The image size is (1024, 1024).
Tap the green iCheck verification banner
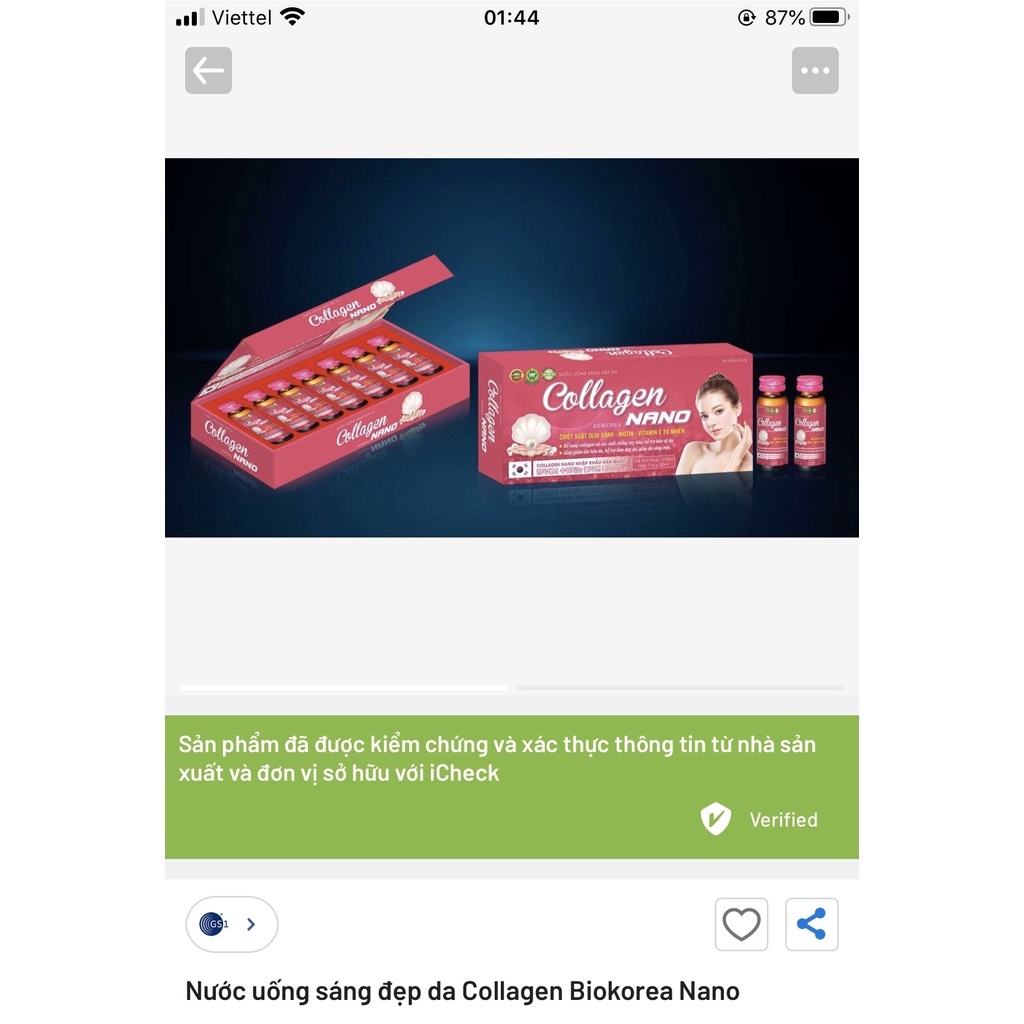(512, 787)
